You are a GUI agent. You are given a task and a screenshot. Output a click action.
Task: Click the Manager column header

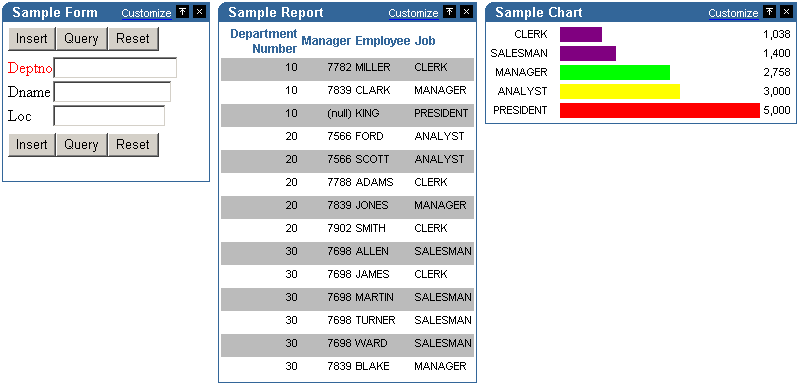[326, 41]
